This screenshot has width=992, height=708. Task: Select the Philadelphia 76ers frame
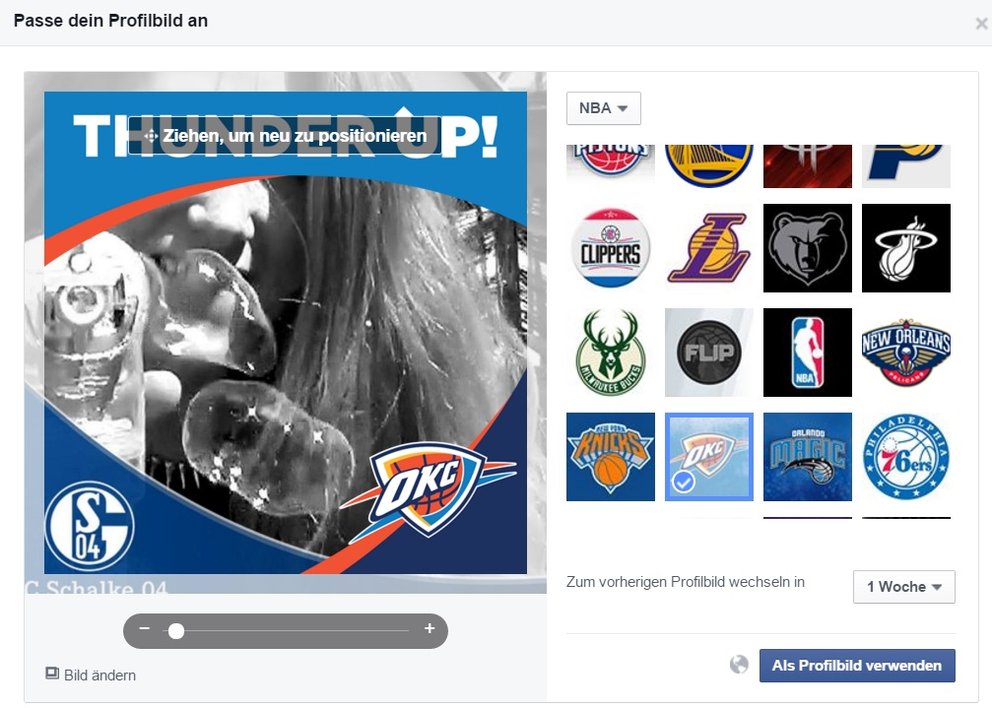coord(906,457)
